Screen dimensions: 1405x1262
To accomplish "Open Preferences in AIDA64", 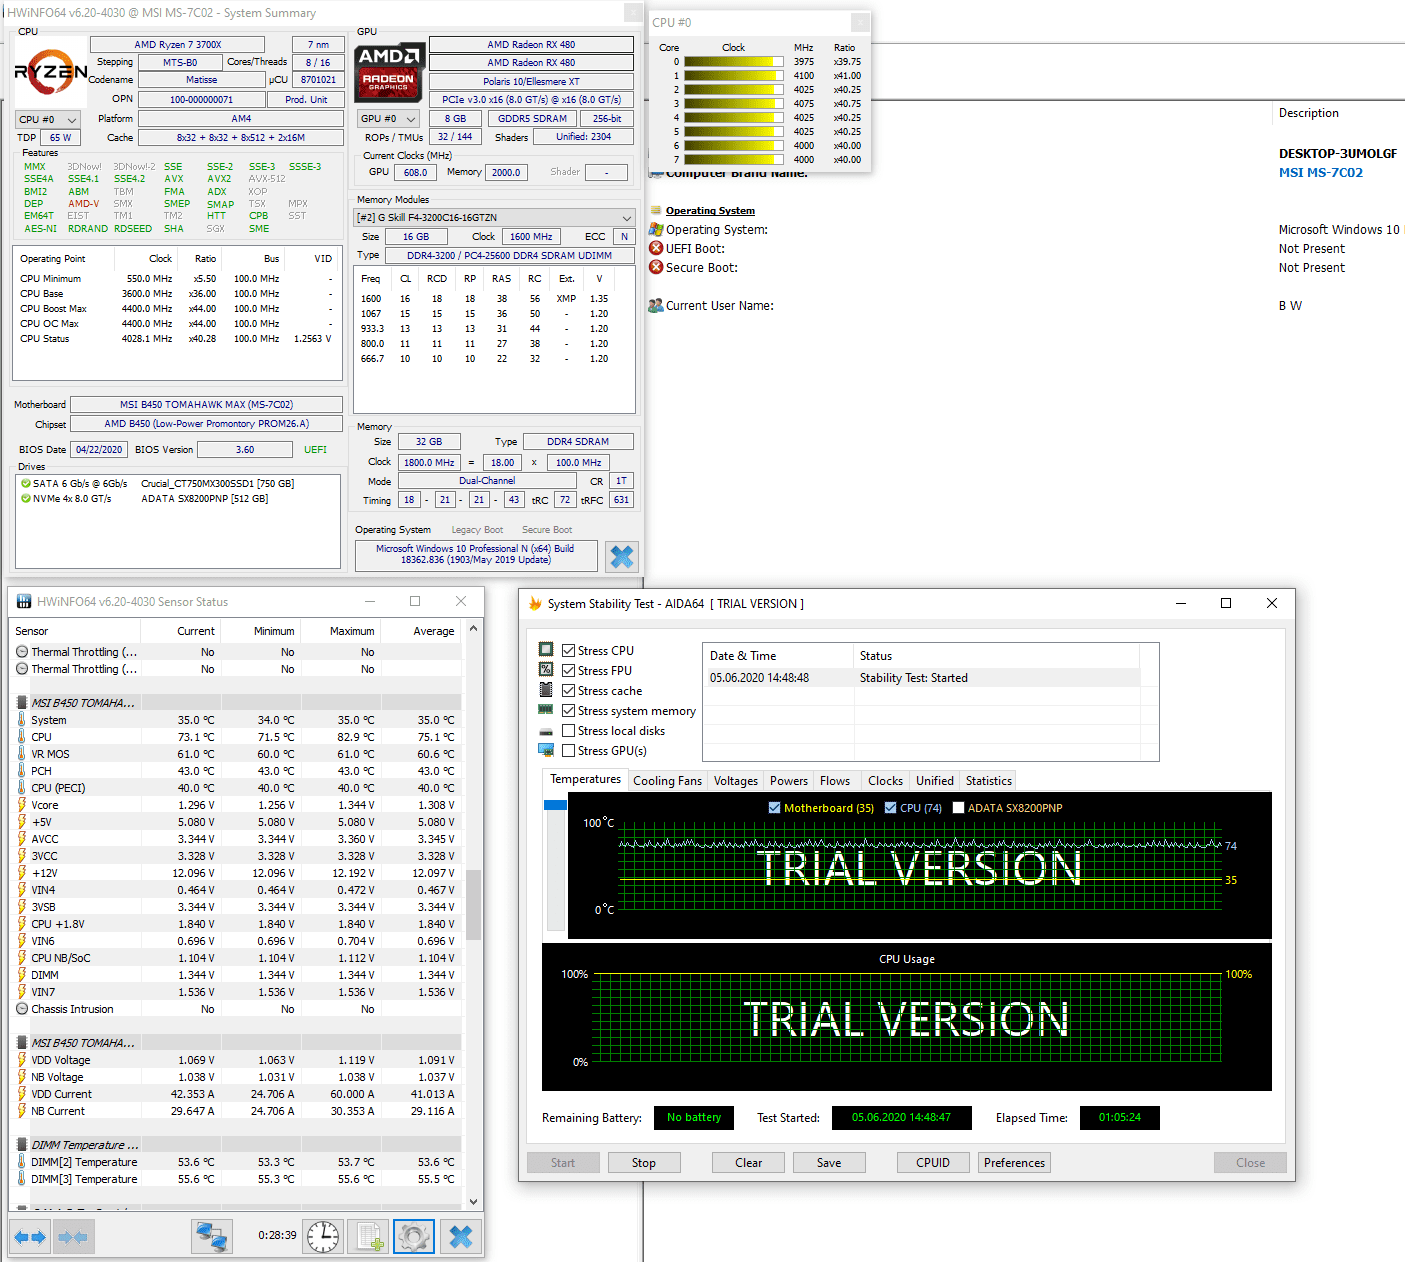I will coord(1014,1162).
